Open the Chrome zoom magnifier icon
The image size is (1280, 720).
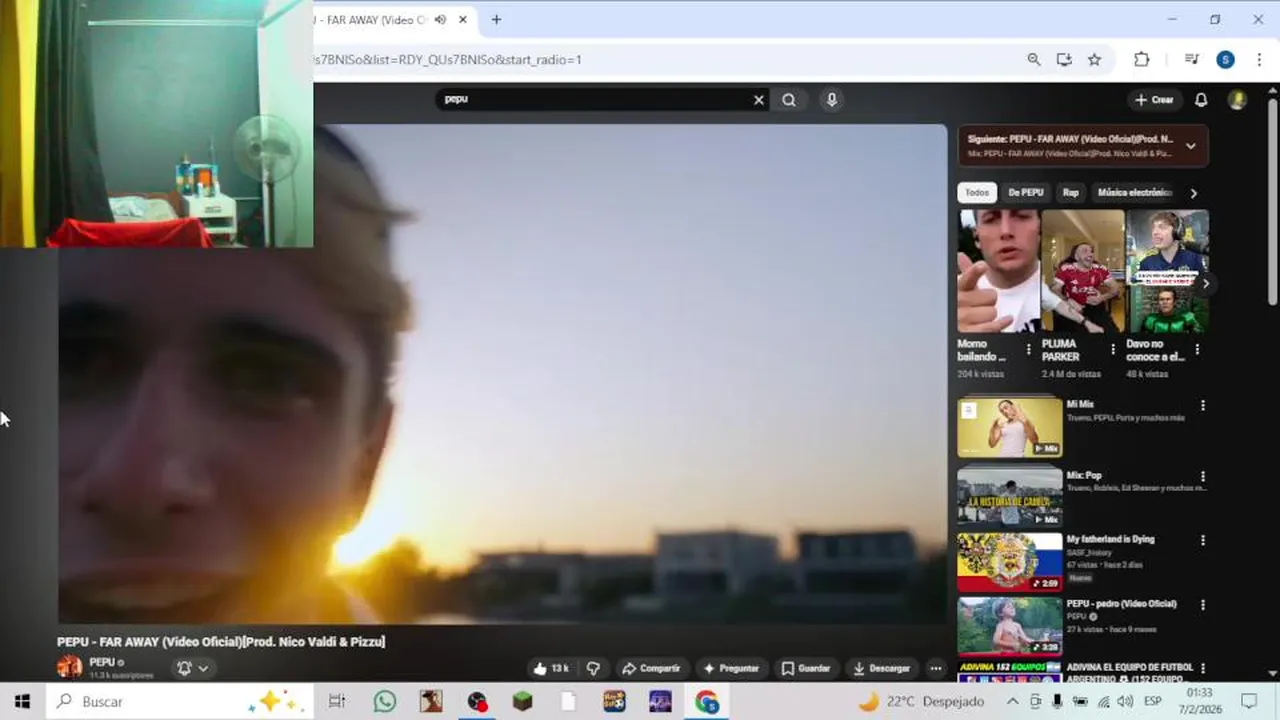[x=1034, y=60]
